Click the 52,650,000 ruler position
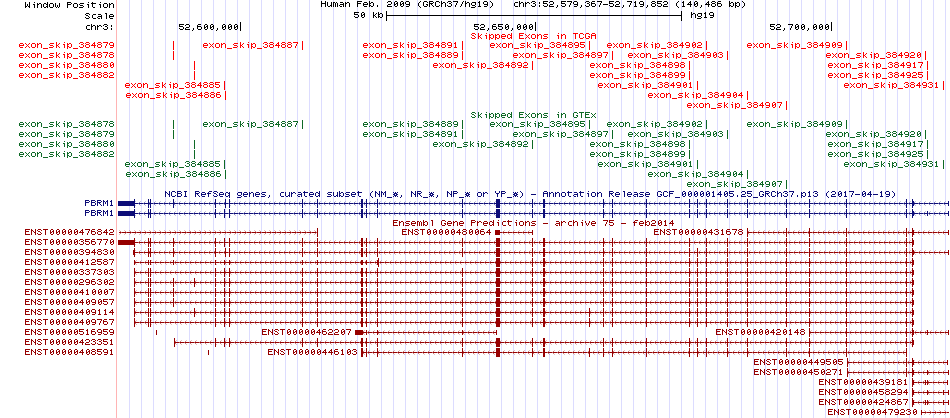The width and height of the screenshot is (950, 418). tap(504, 27)
